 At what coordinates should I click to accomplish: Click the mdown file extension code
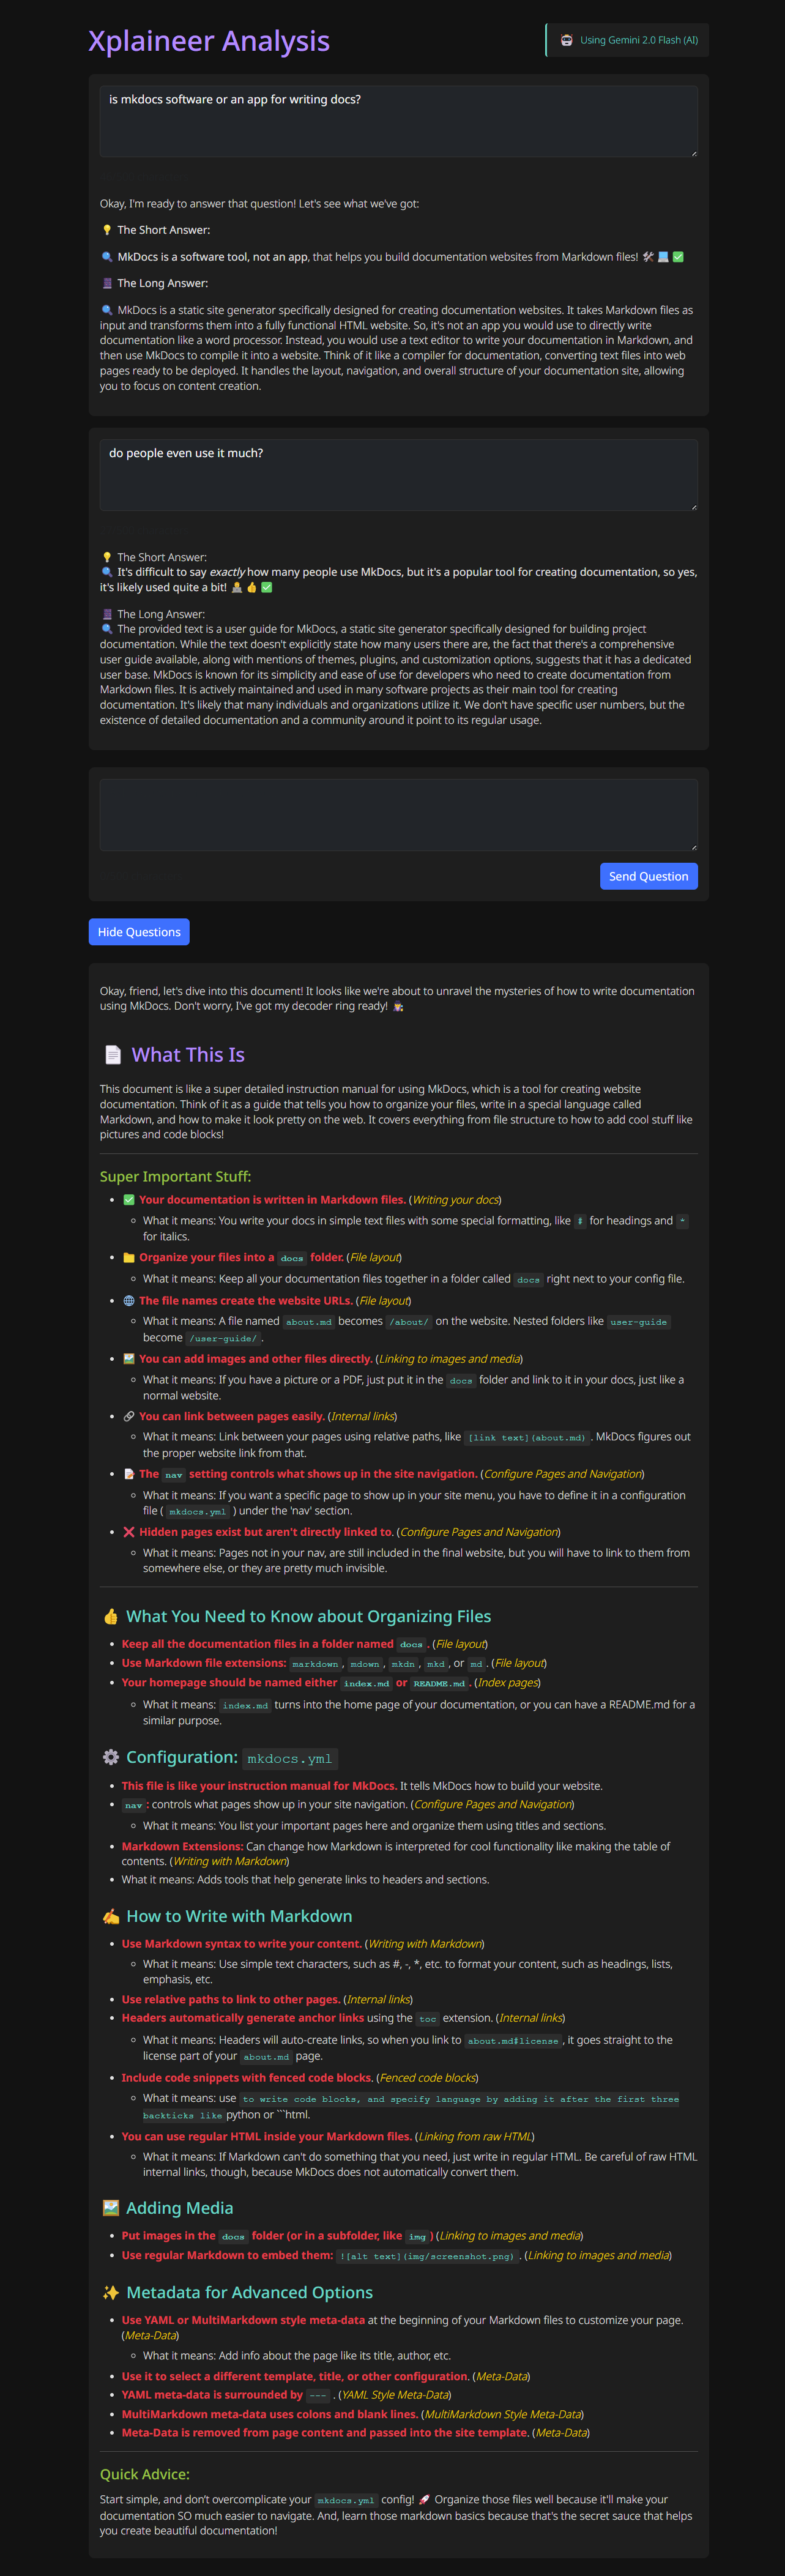click(x=365, y=1664)
